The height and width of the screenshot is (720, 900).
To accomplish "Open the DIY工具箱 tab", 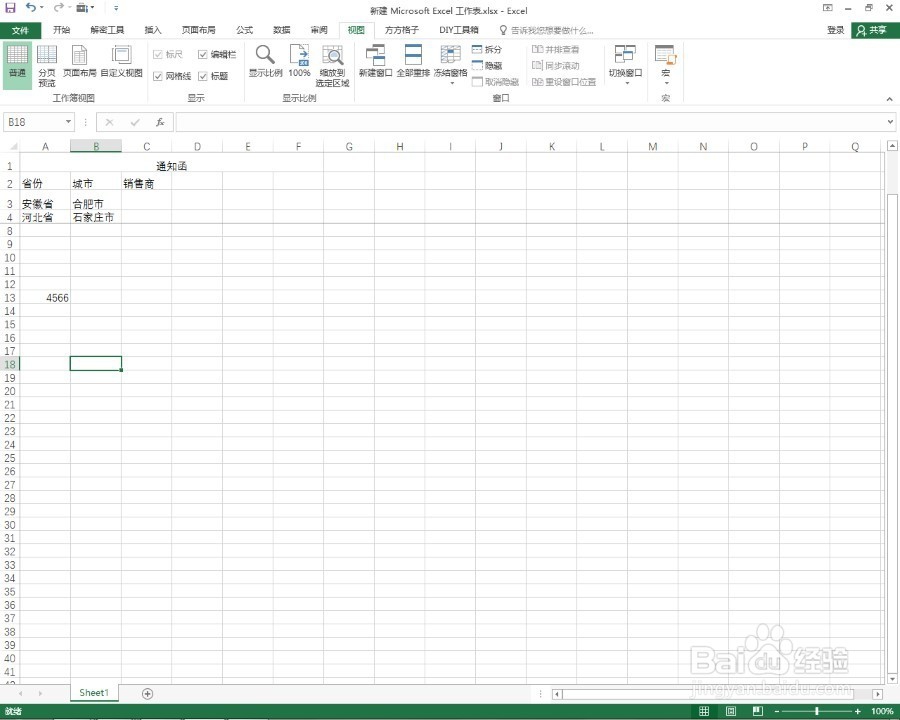I will click(459, 30).
